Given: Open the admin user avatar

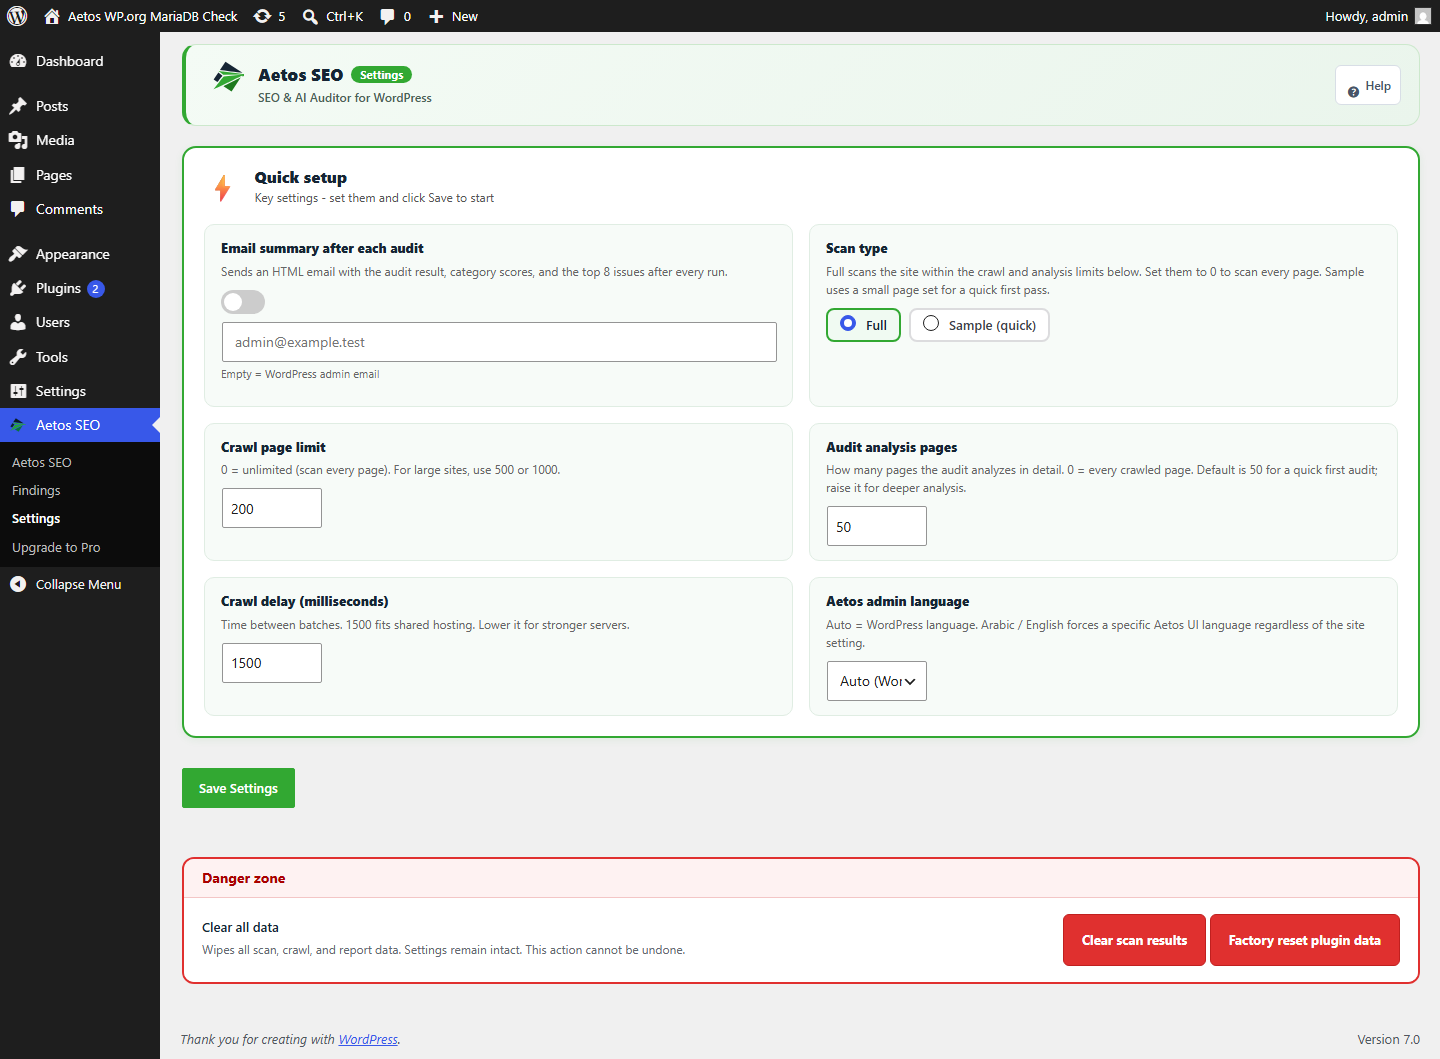Looking at the screenshot, I should pos(1423,16).
